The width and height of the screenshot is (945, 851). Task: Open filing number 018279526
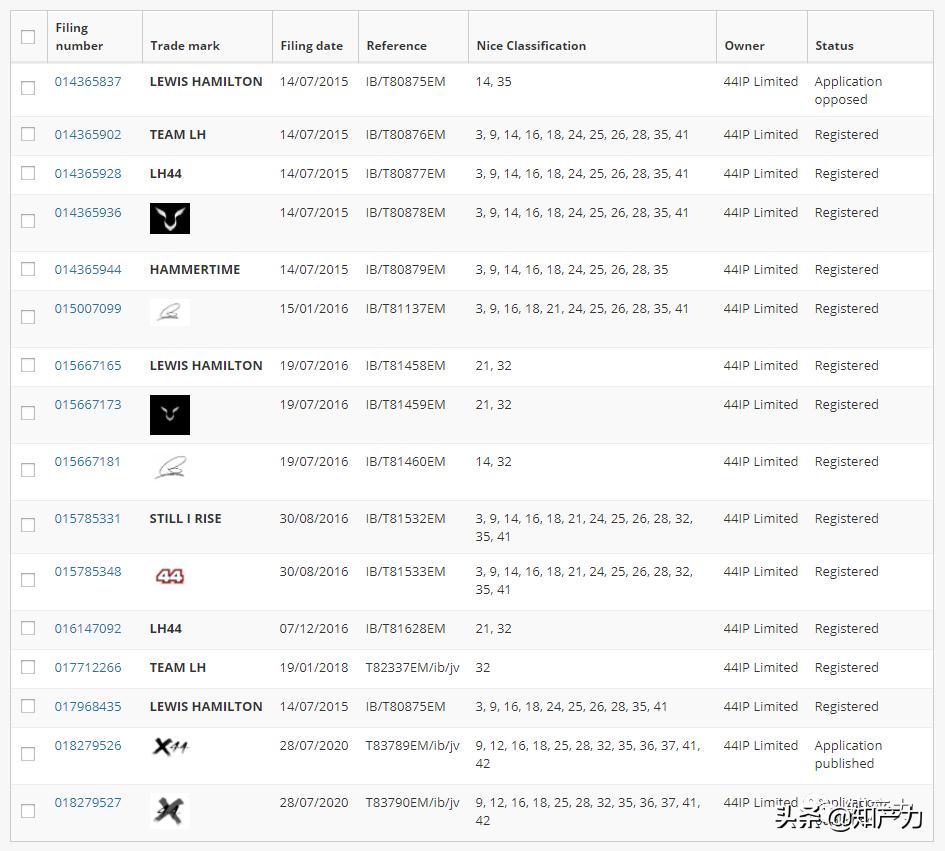tap(88, 746)
